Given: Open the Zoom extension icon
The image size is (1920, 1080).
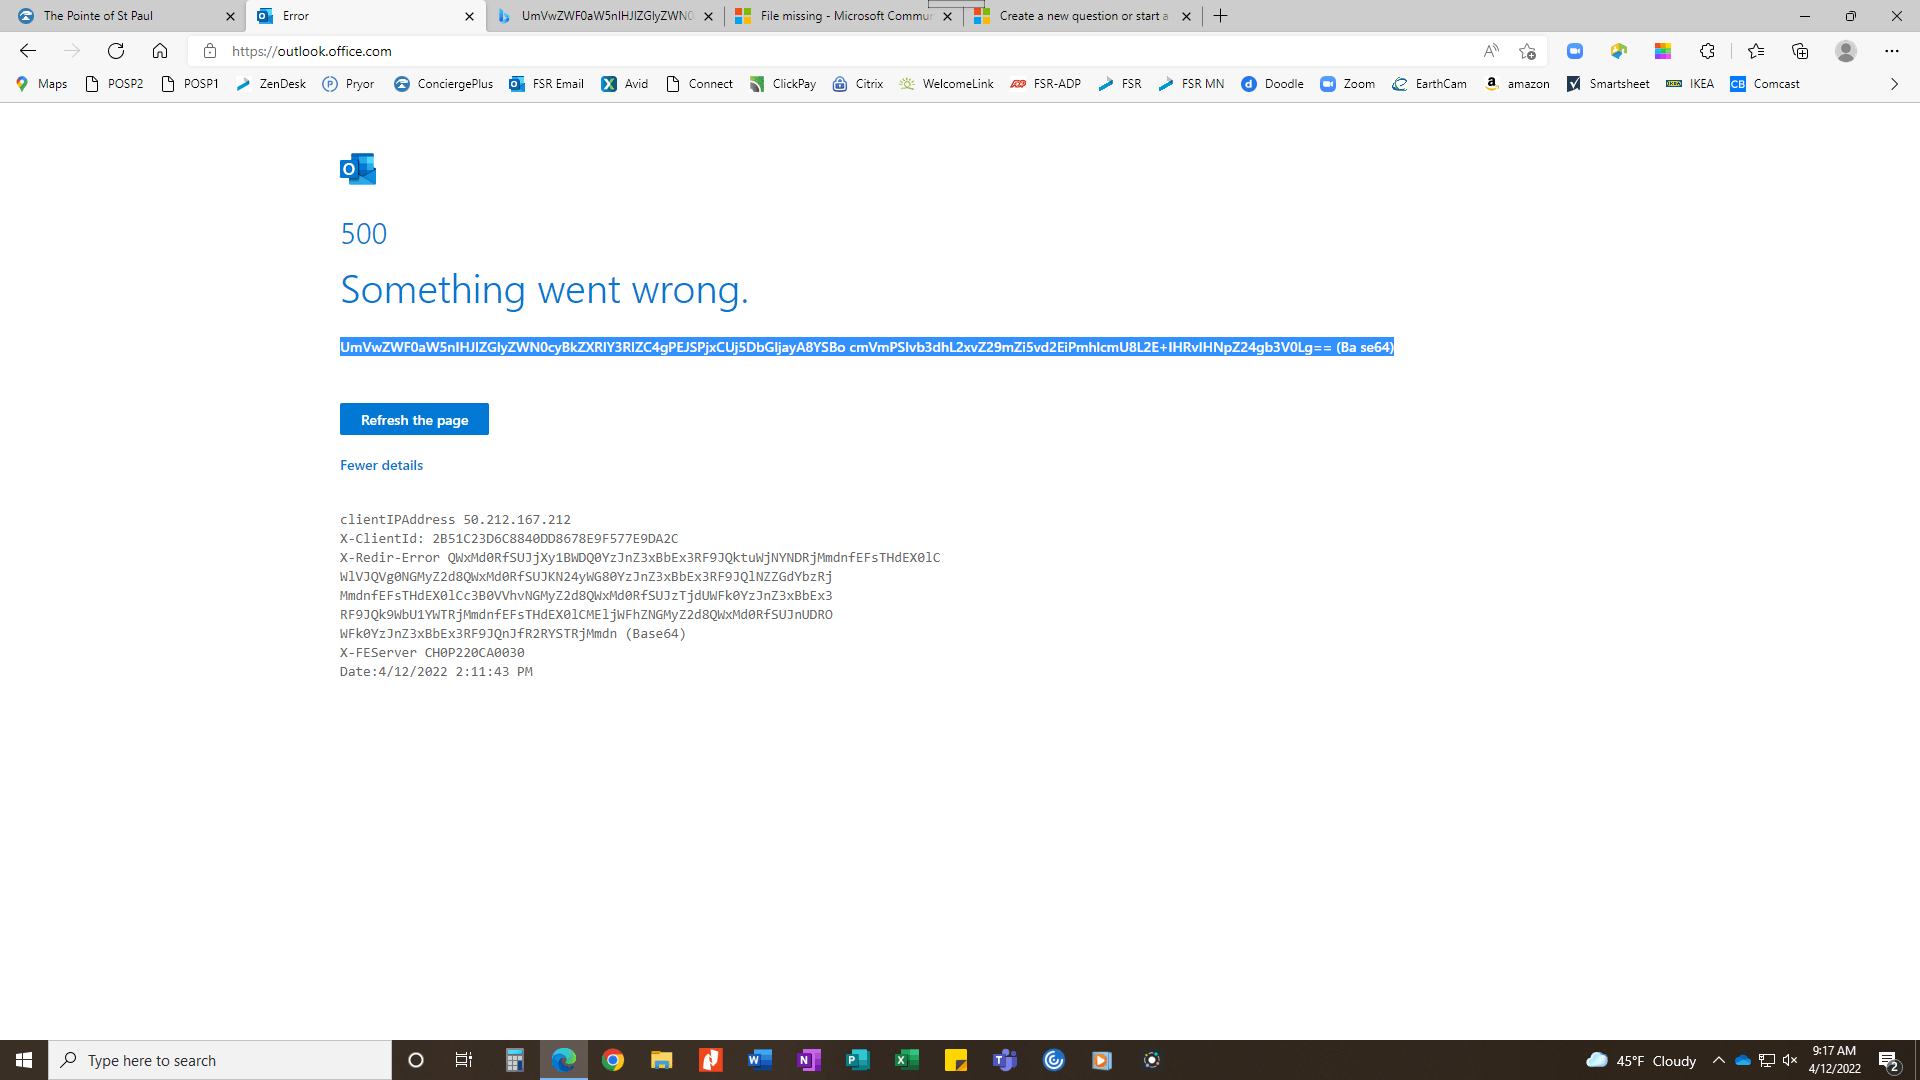Looking at the screenshot, I should tap(1575, 51).
